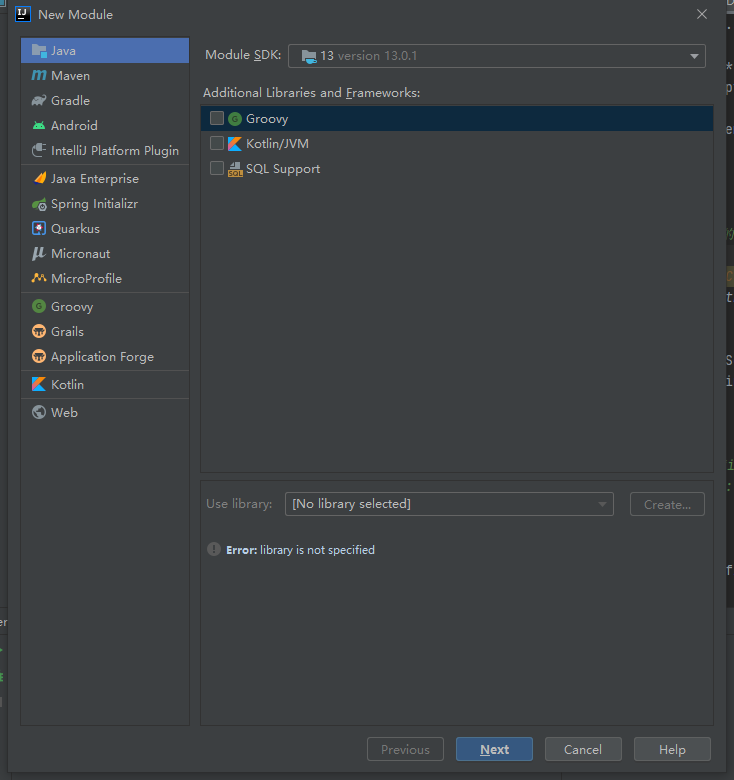
Task: Click the 'Android' label in sidebar
Action: point(74,125)
